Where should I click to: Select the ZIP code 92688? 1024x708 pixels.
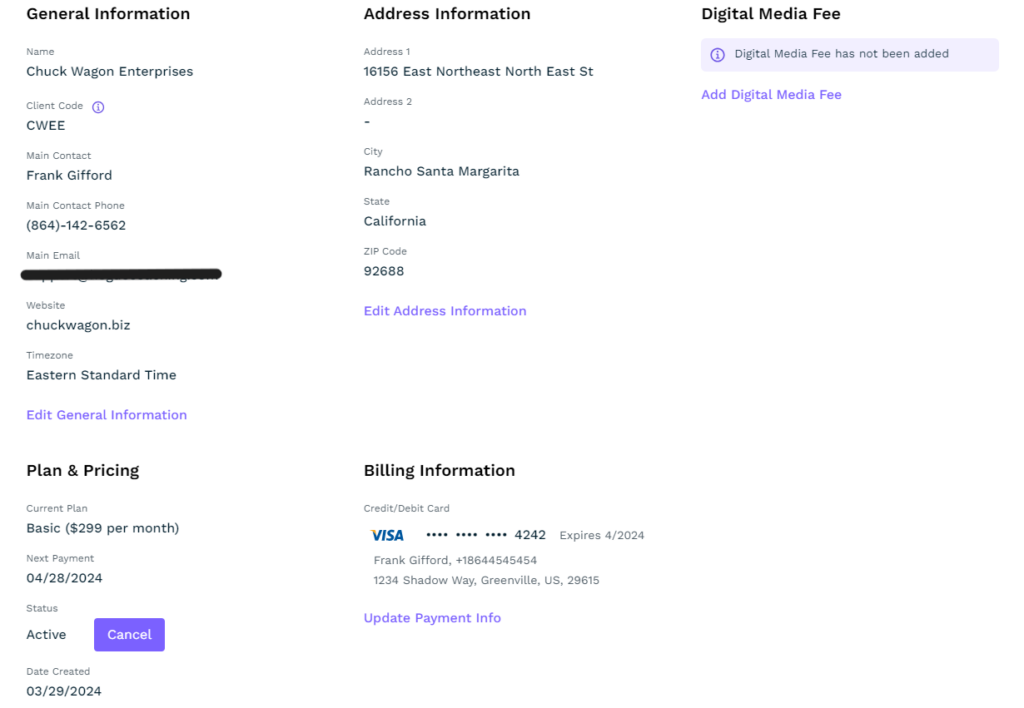[384, 271]
